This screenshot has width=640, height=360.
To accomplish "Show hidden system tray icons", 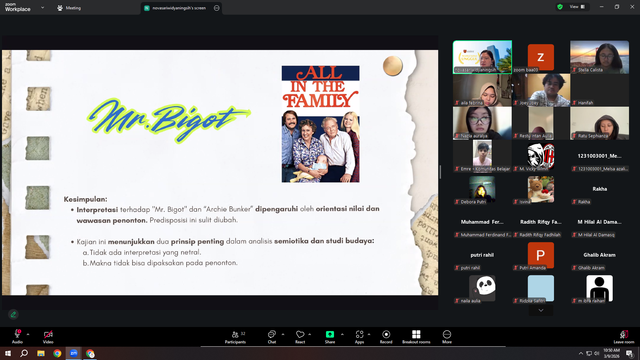I will (x=581, y=353).
